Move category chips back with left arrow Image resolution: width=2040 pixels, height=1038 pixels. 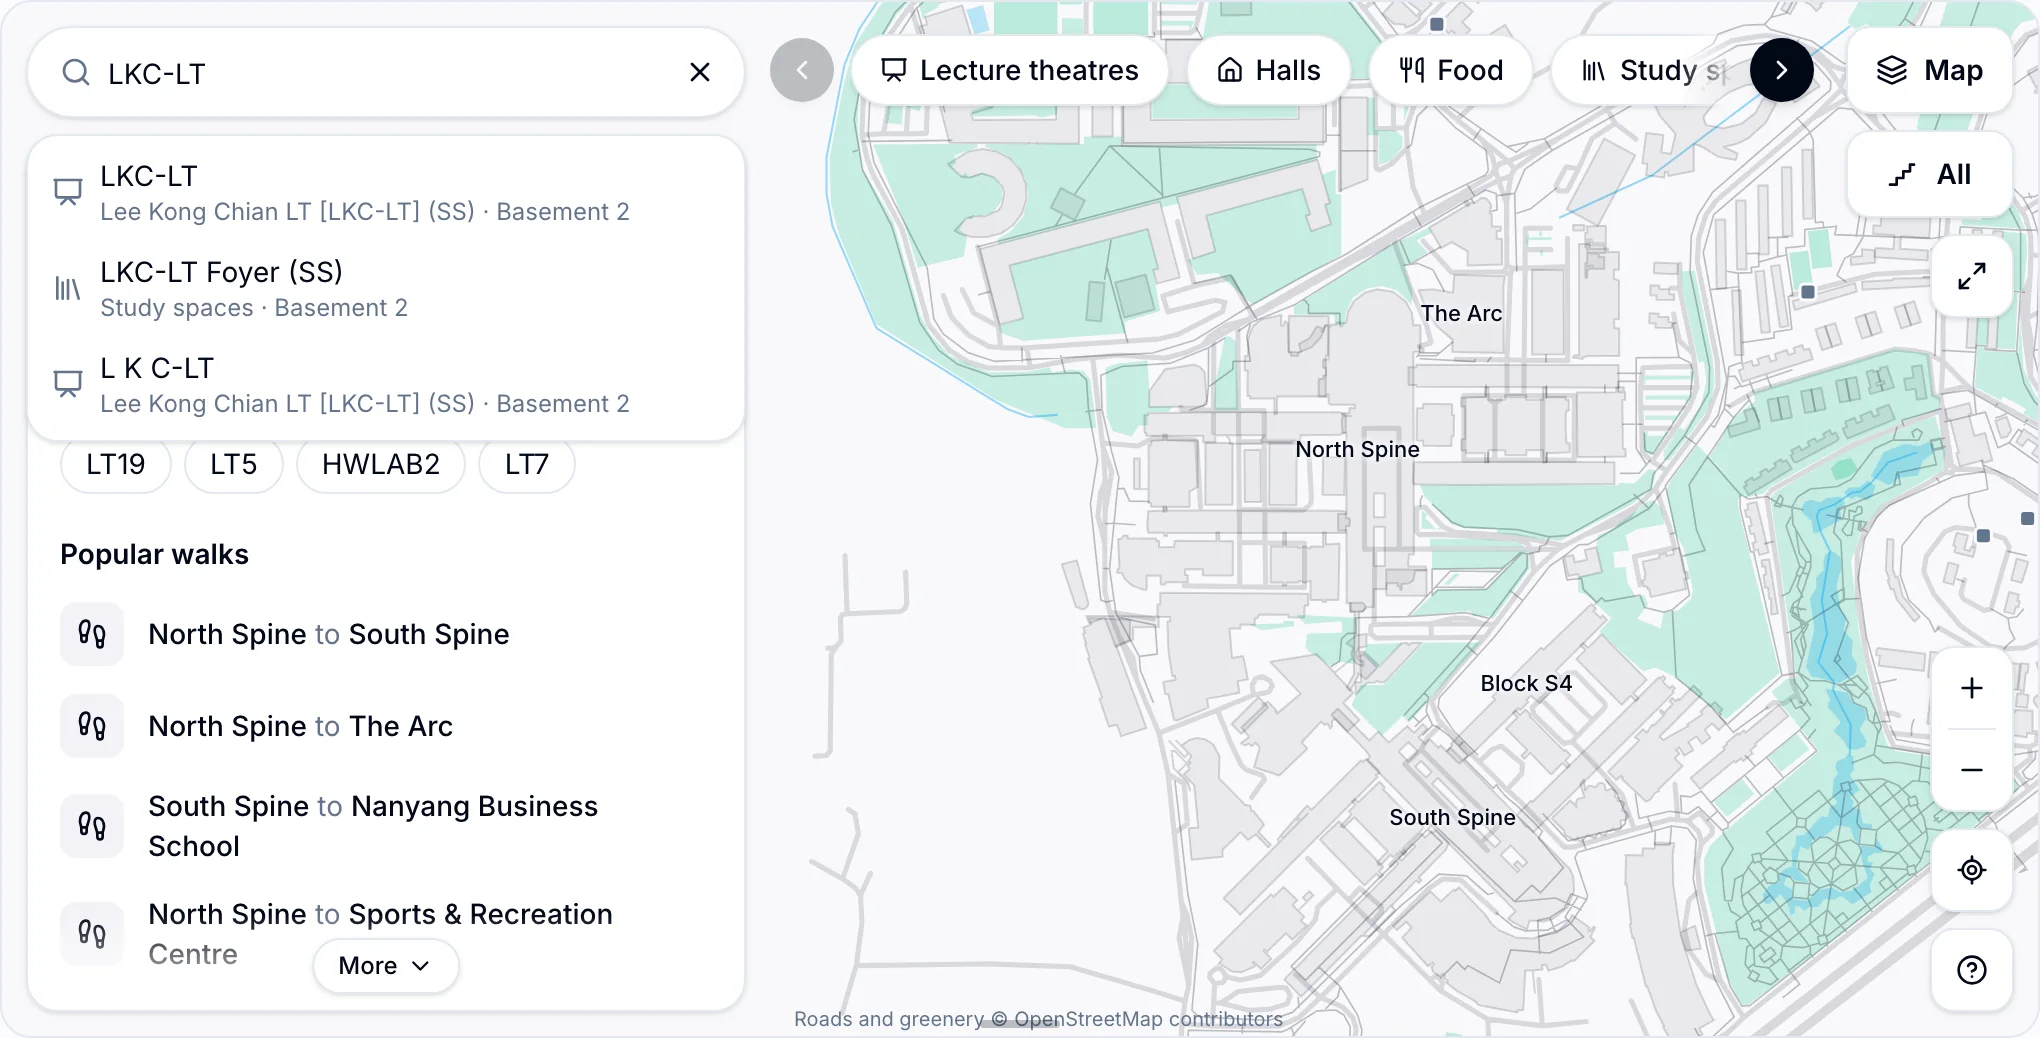point(802,70)
